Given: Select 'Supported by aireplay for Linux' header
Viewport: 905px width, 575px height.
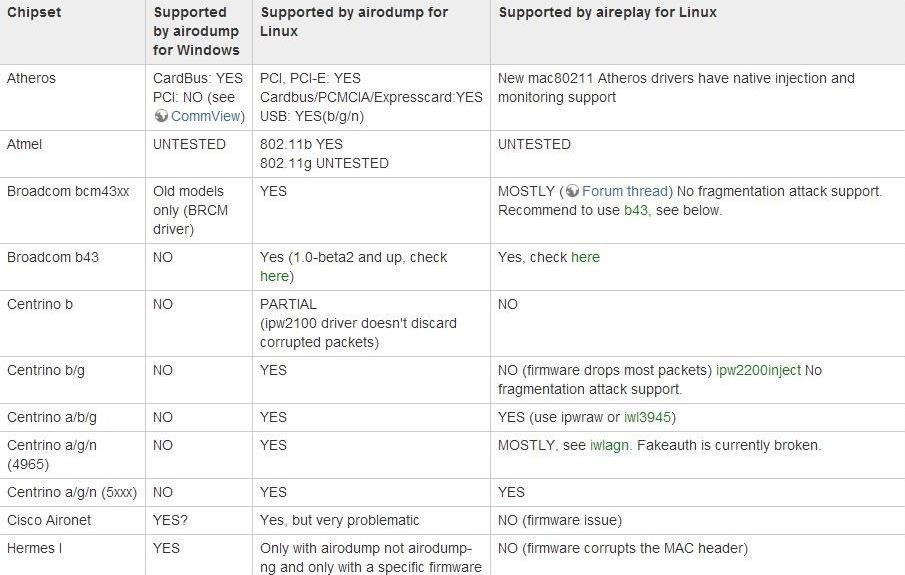Looking at the screenshot, I should pos(607,12).
